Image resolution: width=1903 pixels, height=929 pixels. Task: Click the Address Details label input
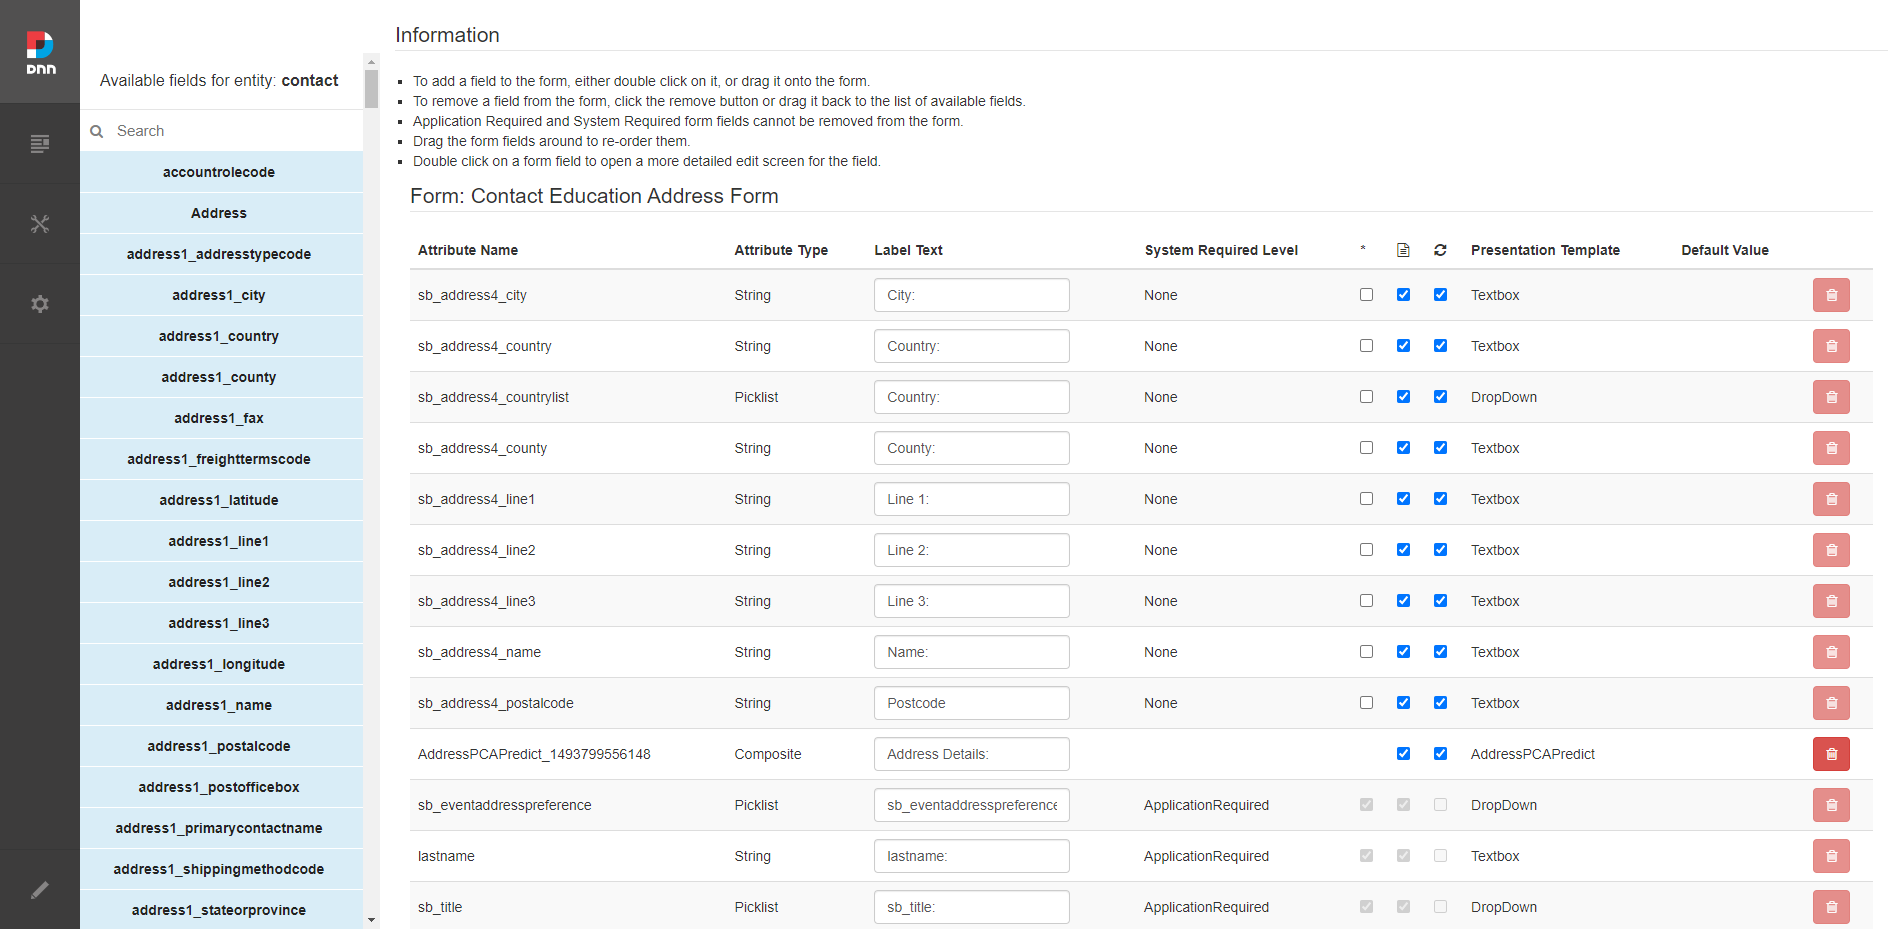[x=970, y=754]
